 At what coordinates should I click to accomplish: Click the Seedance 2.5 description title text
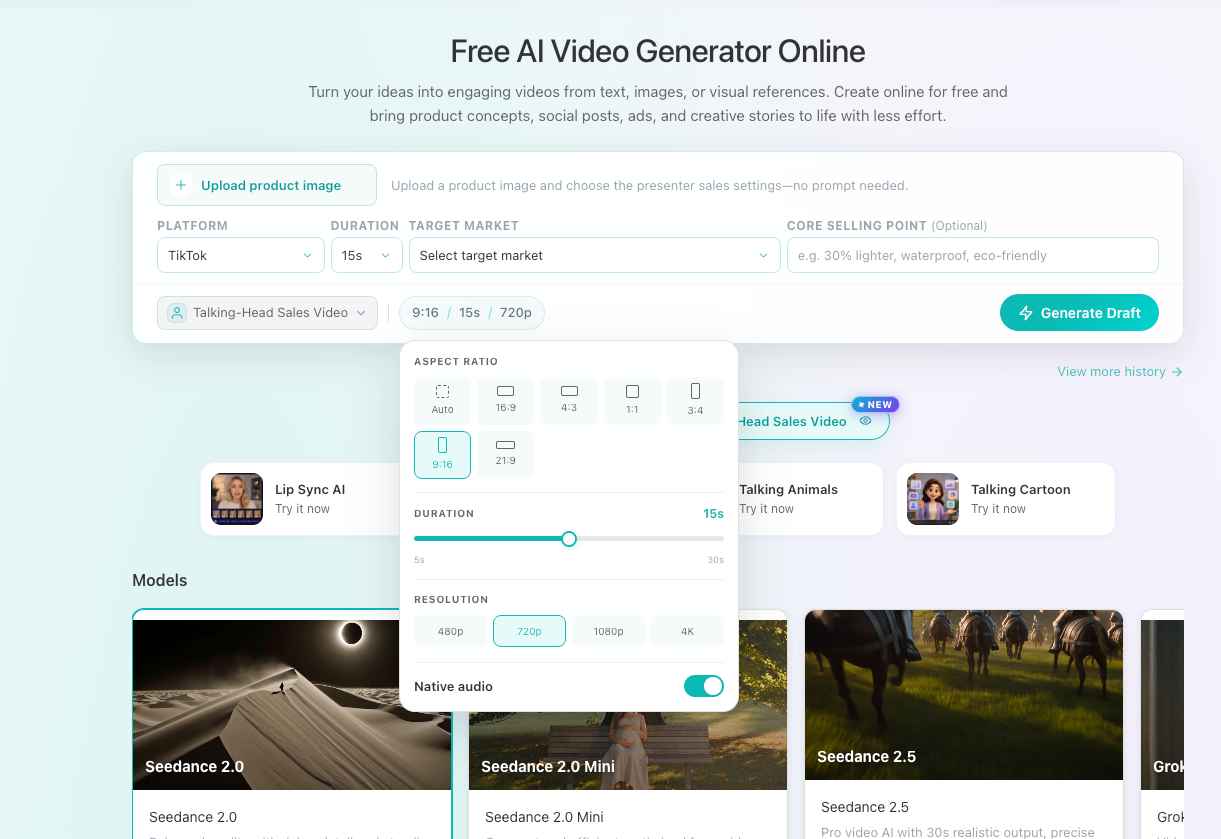865,807
